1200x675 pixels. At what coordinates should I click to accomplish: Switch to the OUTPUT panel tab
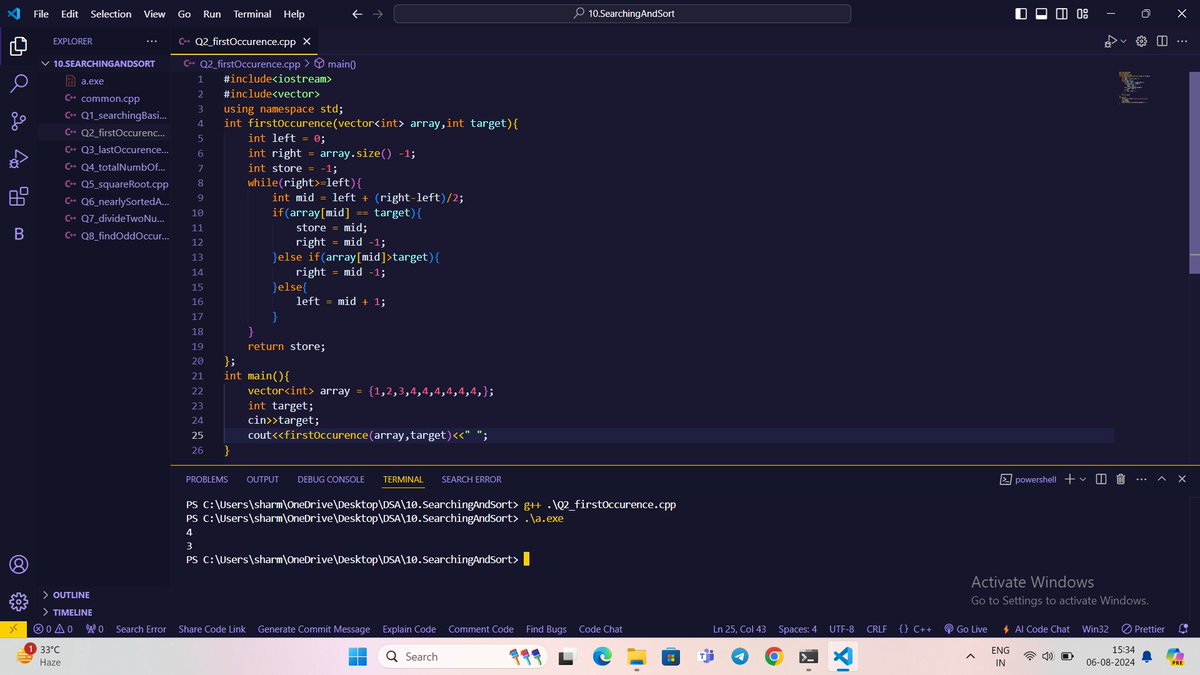[263, 479]
